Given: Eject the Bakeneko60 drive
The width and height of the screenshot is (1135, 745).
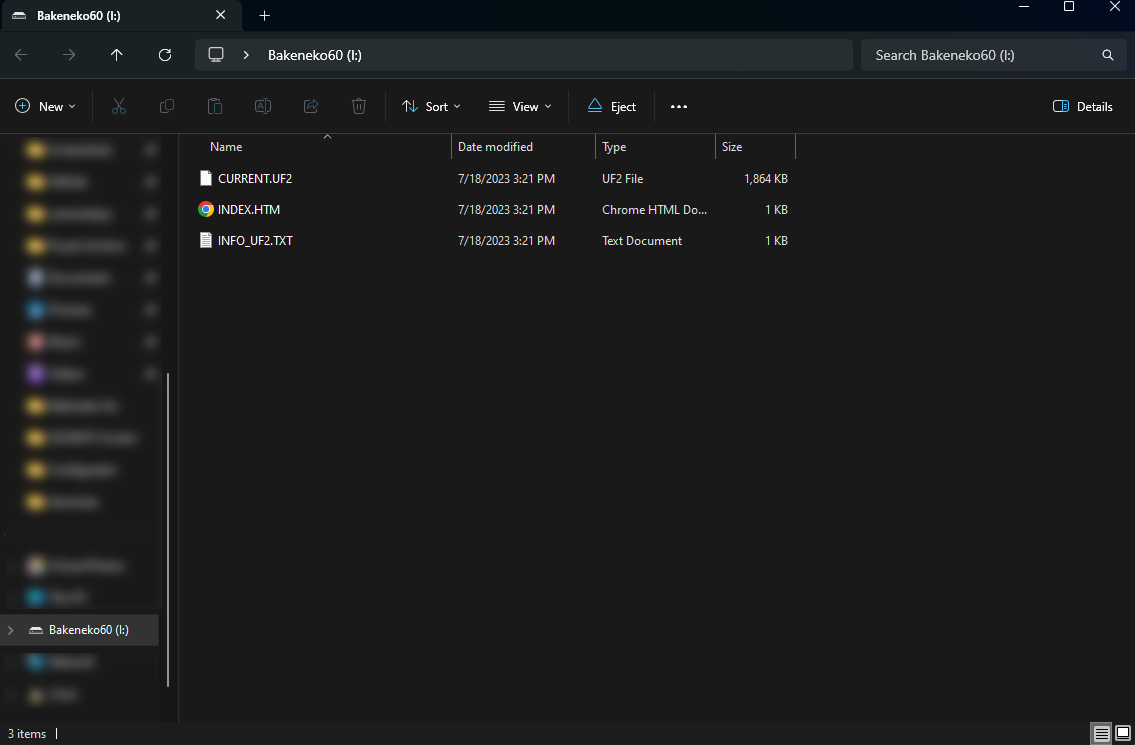Looking at the screenshot, I should point(611,106).
